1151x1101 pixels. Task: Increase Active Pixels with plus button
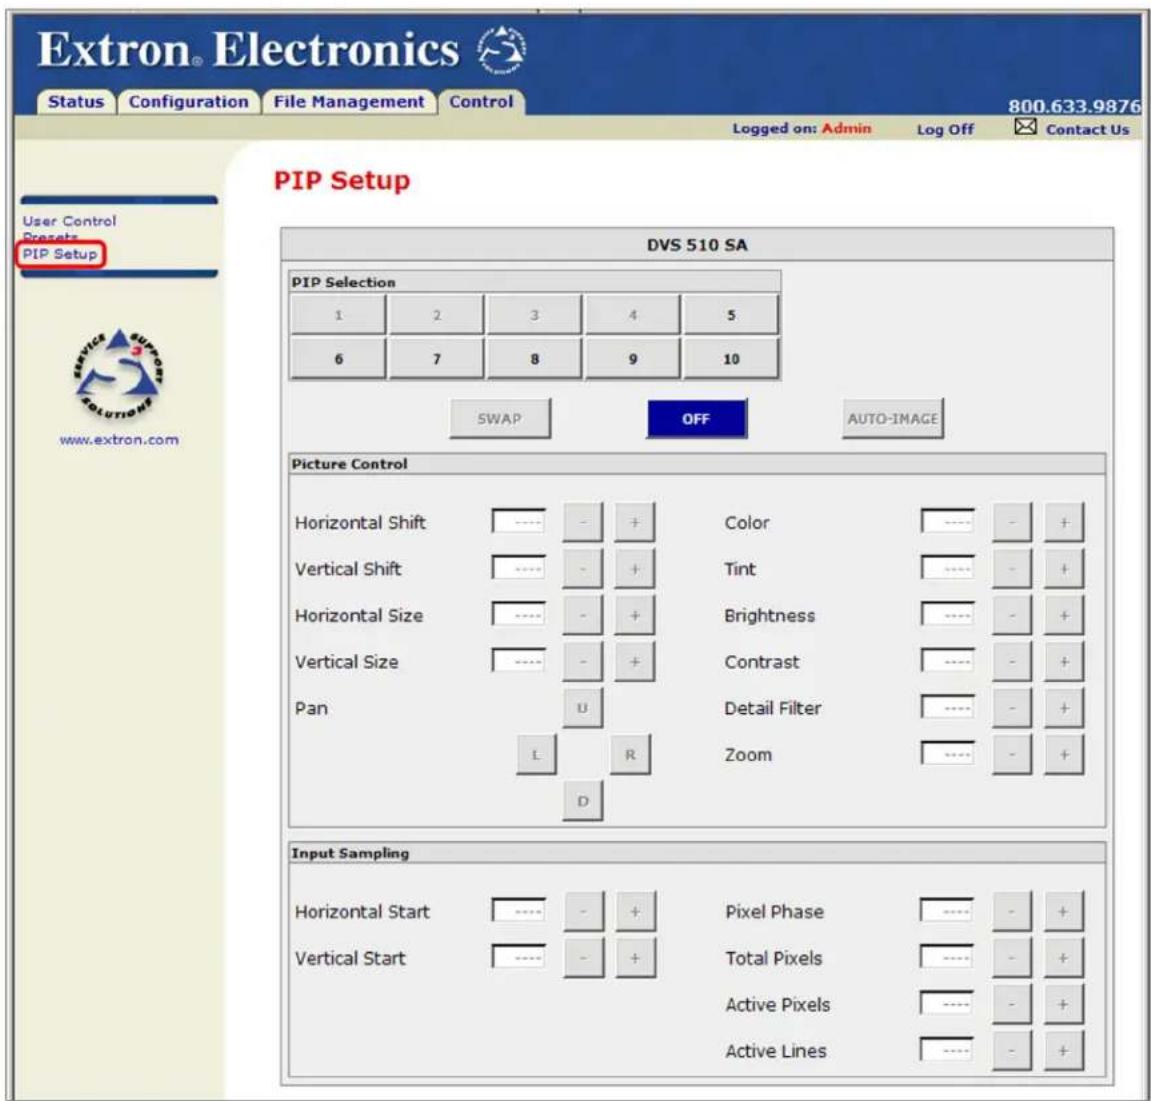[x=1063, y=1004]
